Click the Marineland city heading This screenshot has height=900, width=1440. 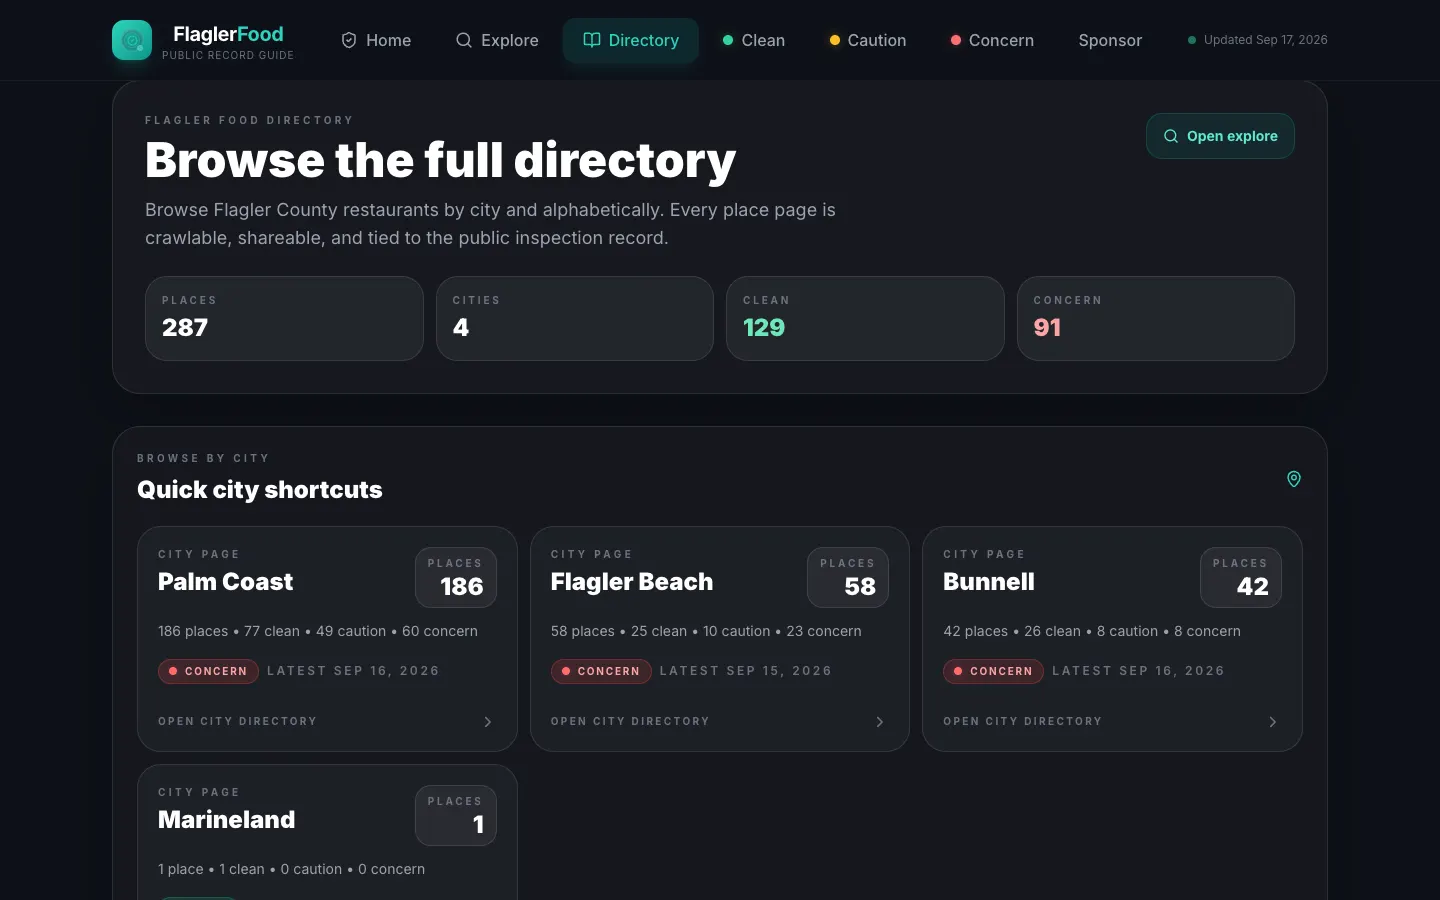[x=227, y=820]
